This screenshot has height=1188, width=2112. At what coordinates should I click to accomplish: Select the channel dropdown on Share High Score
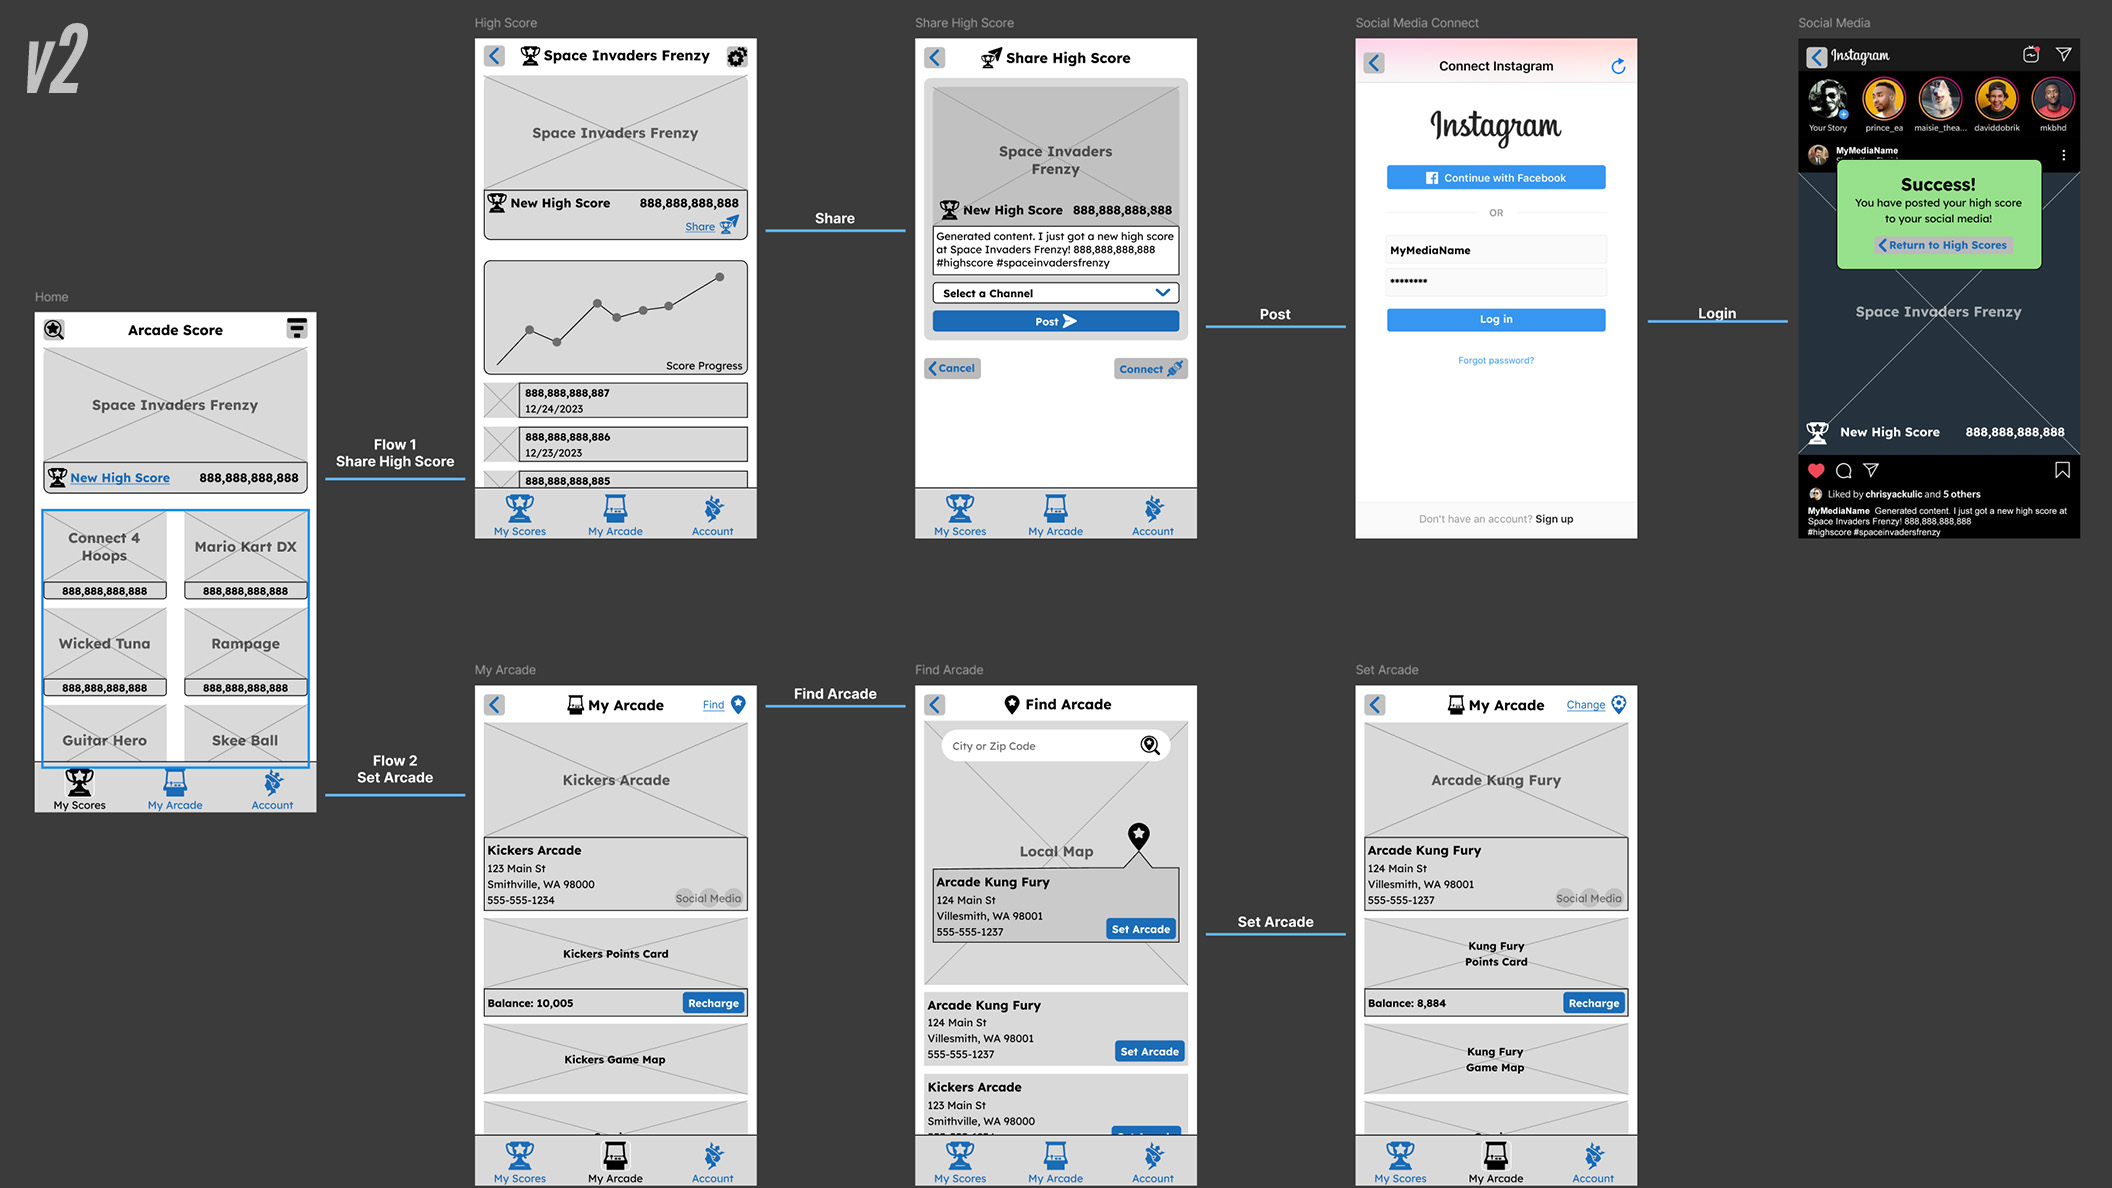click(x=1055, y=293)
